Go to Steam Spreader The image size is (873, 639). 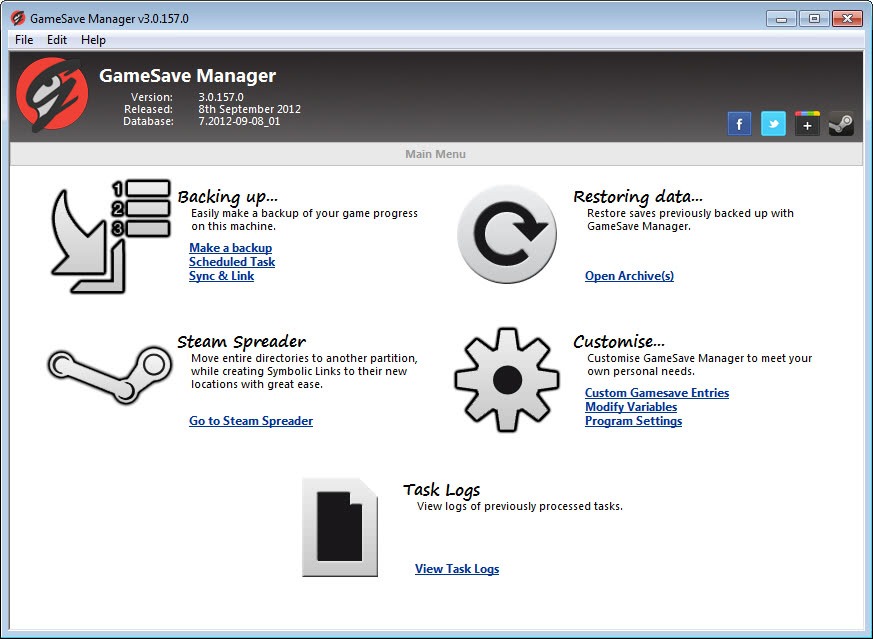point(251,421)
